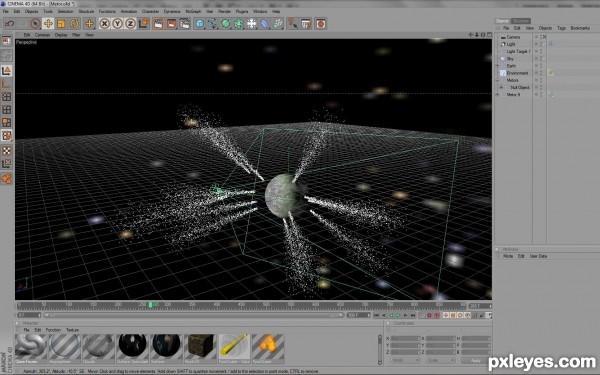Toggle visibility dots for Earth
The width and height of the screenshot is (600, 375).
(x=541, y=66)
